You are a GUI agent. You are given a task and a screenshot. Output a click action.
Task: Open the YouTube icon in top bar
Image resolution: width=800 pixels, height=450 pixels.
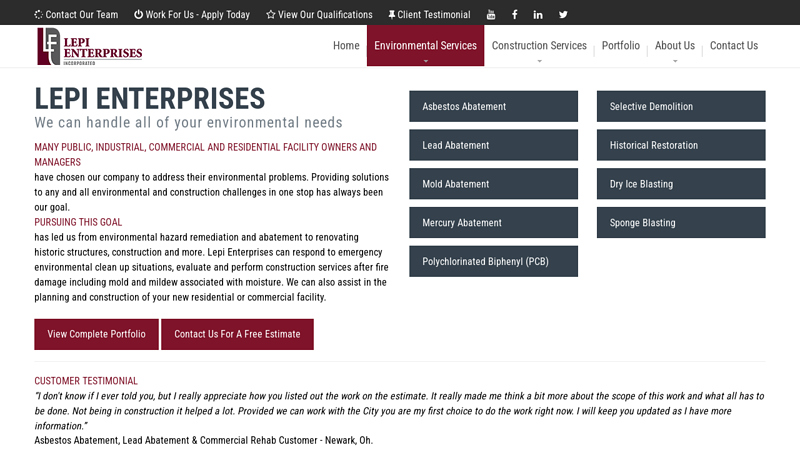pyautogui.click(x=491, y=15)
